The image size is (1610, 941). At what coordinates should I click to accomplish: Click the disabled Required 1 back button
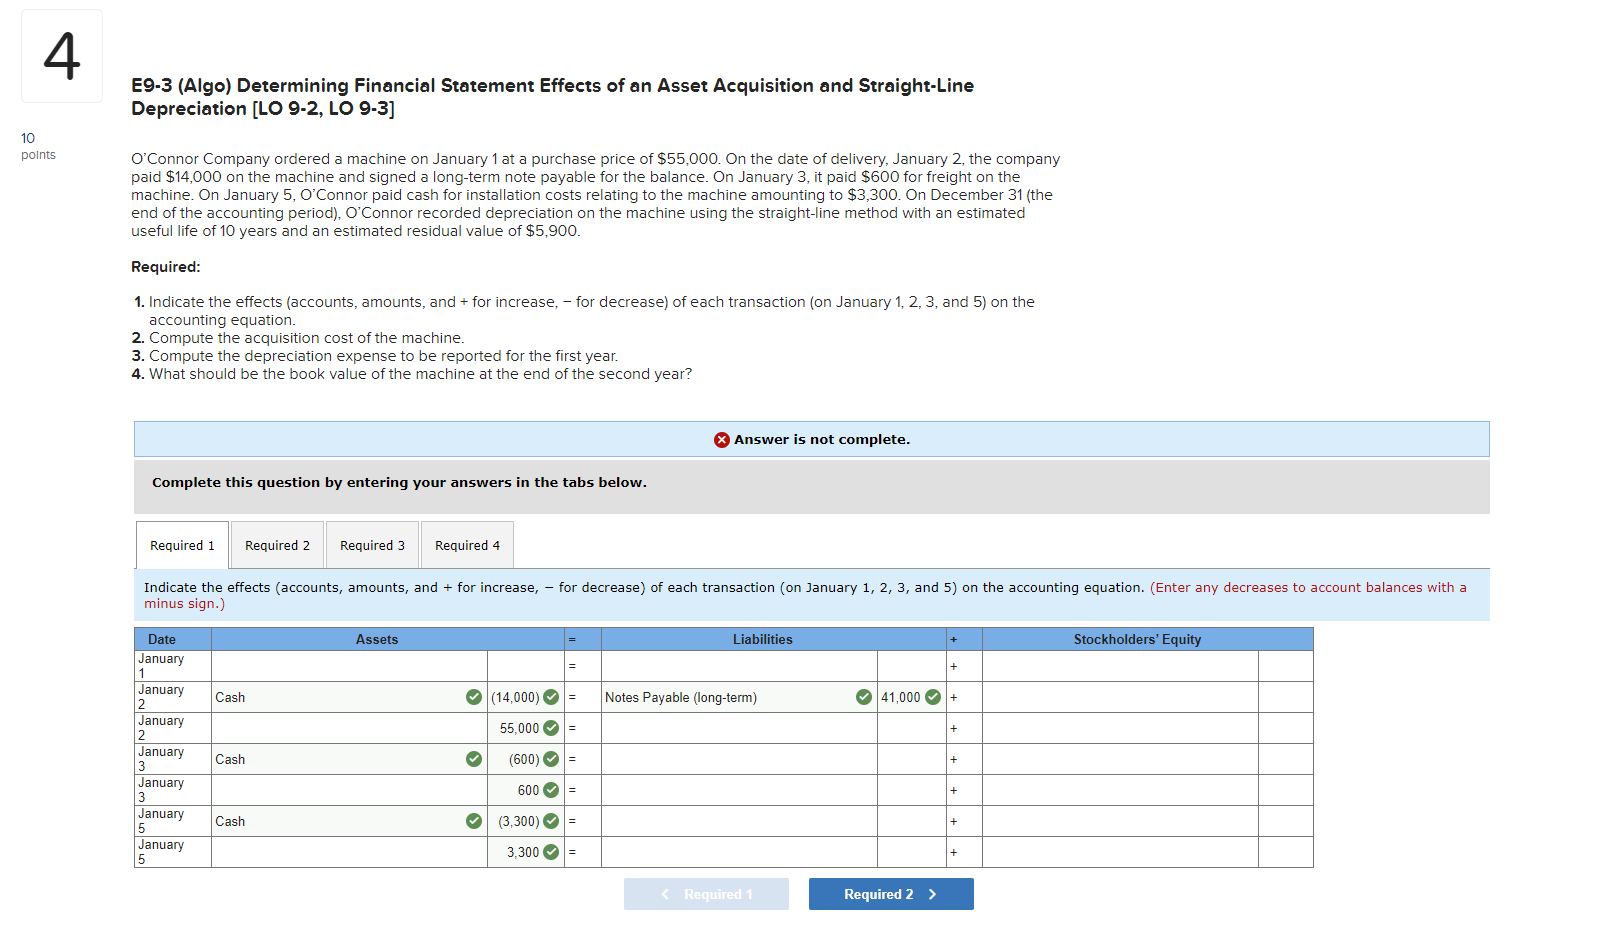(x=706, y=894)
